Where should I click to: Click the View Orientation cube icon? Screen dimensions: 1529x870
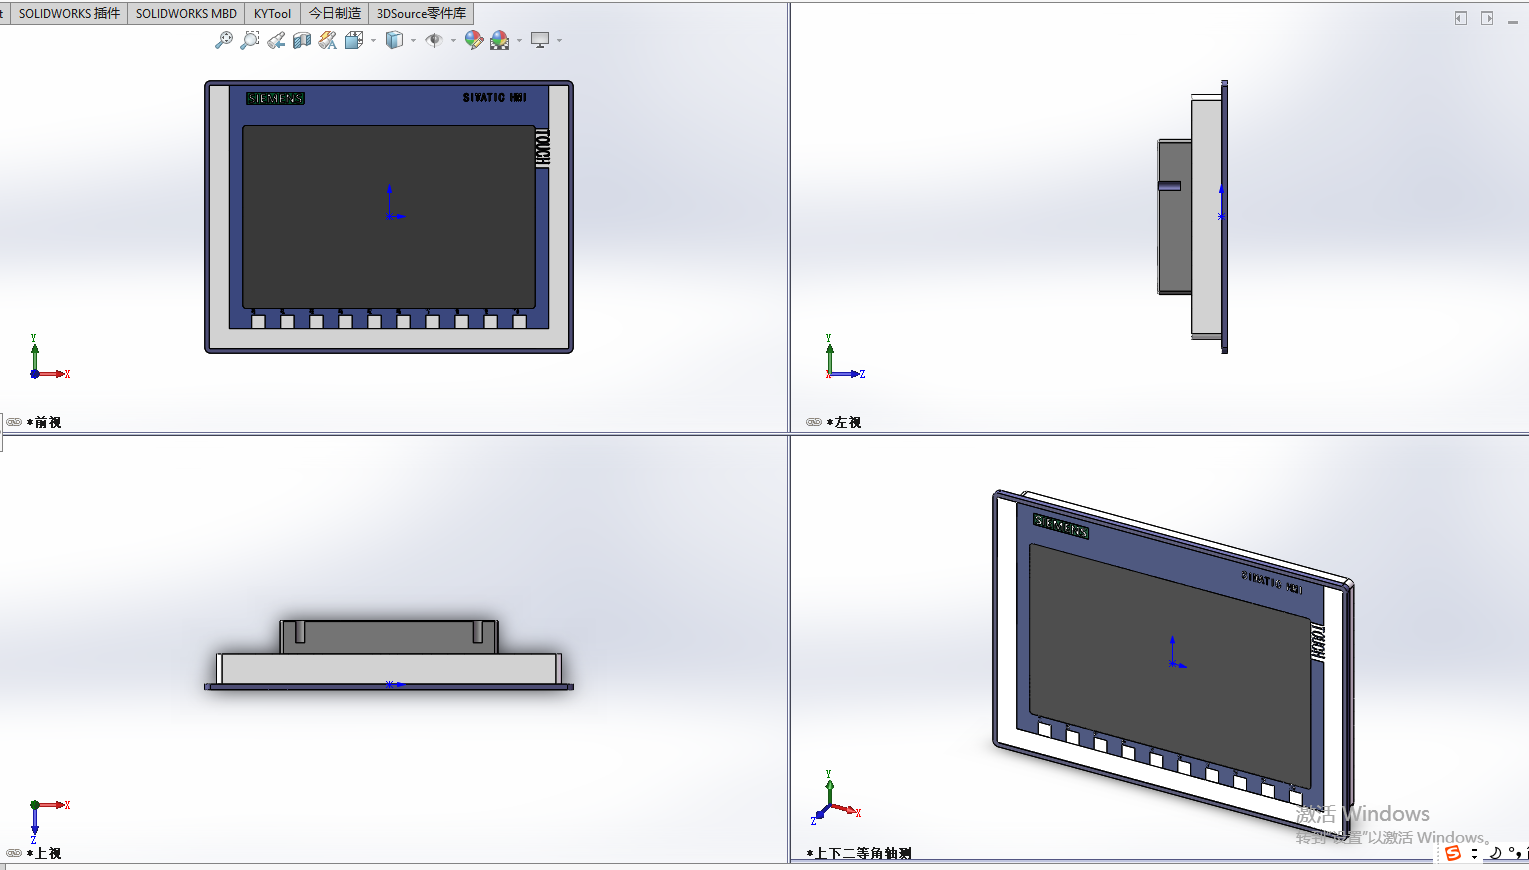point(354,40)
